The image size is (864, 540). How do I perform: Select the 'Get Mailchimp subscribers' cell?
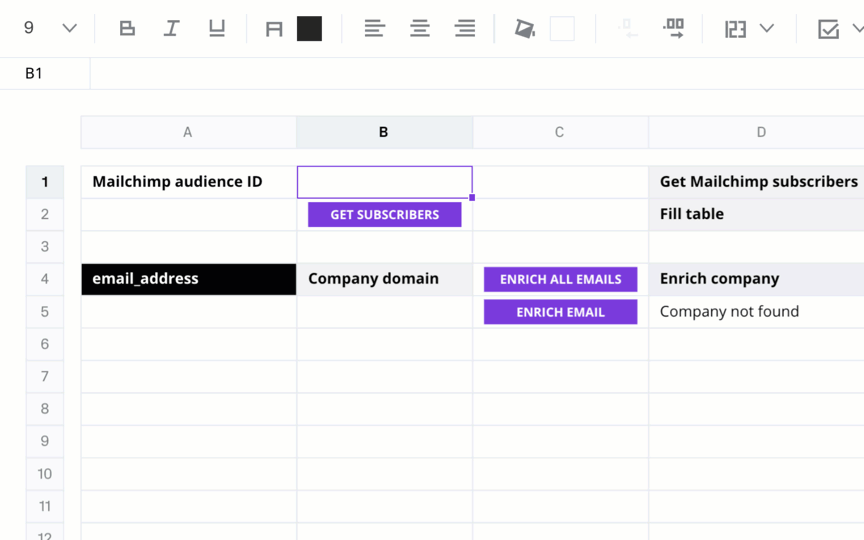tap(757, 182)
